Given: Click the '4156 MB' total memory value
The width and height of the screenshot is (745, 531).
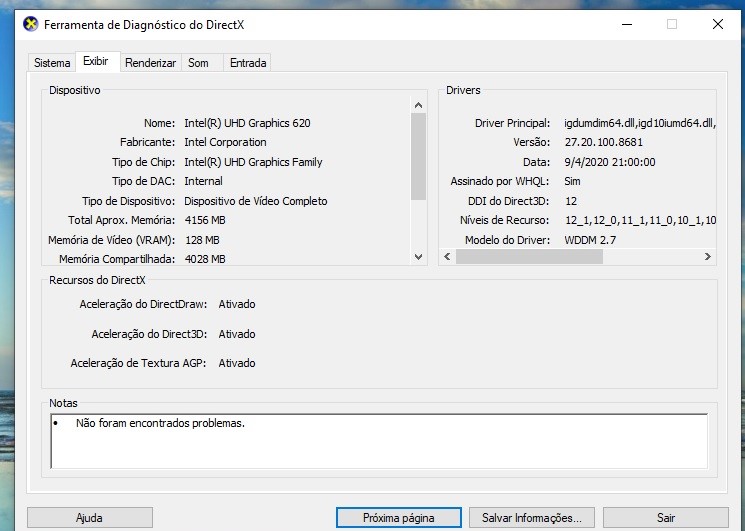Looking at the screenshot, I should (205, 220).
